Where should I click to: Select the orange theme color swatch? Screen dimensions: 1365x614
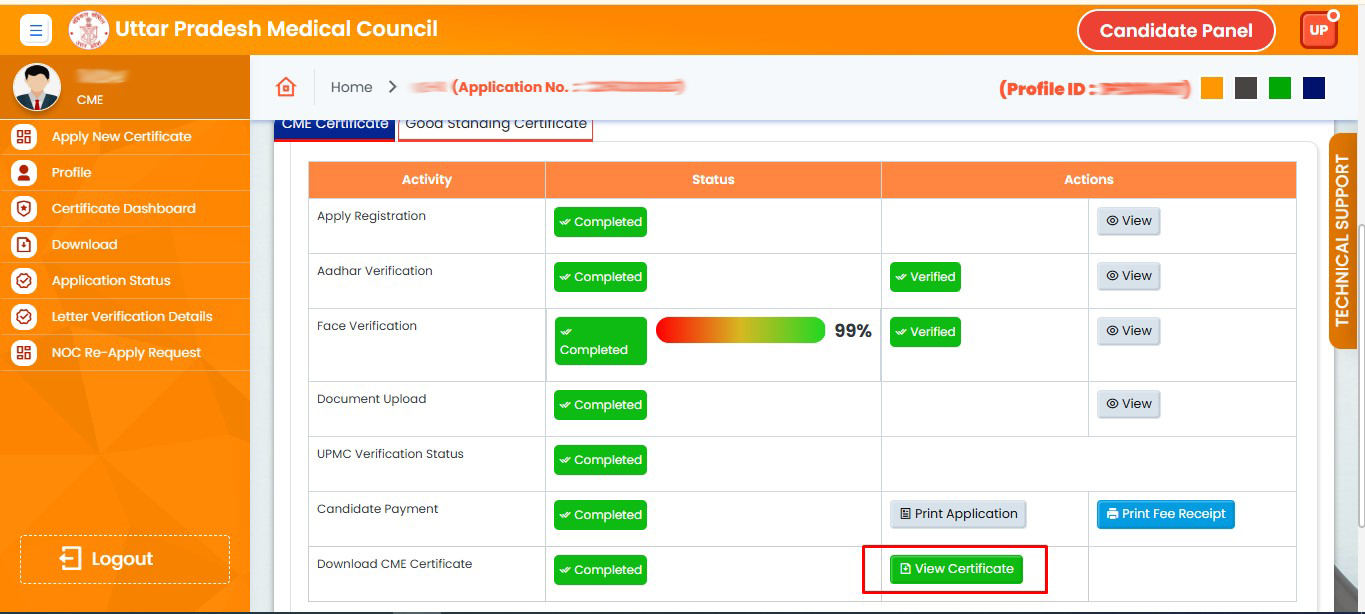click(1211, 88)
